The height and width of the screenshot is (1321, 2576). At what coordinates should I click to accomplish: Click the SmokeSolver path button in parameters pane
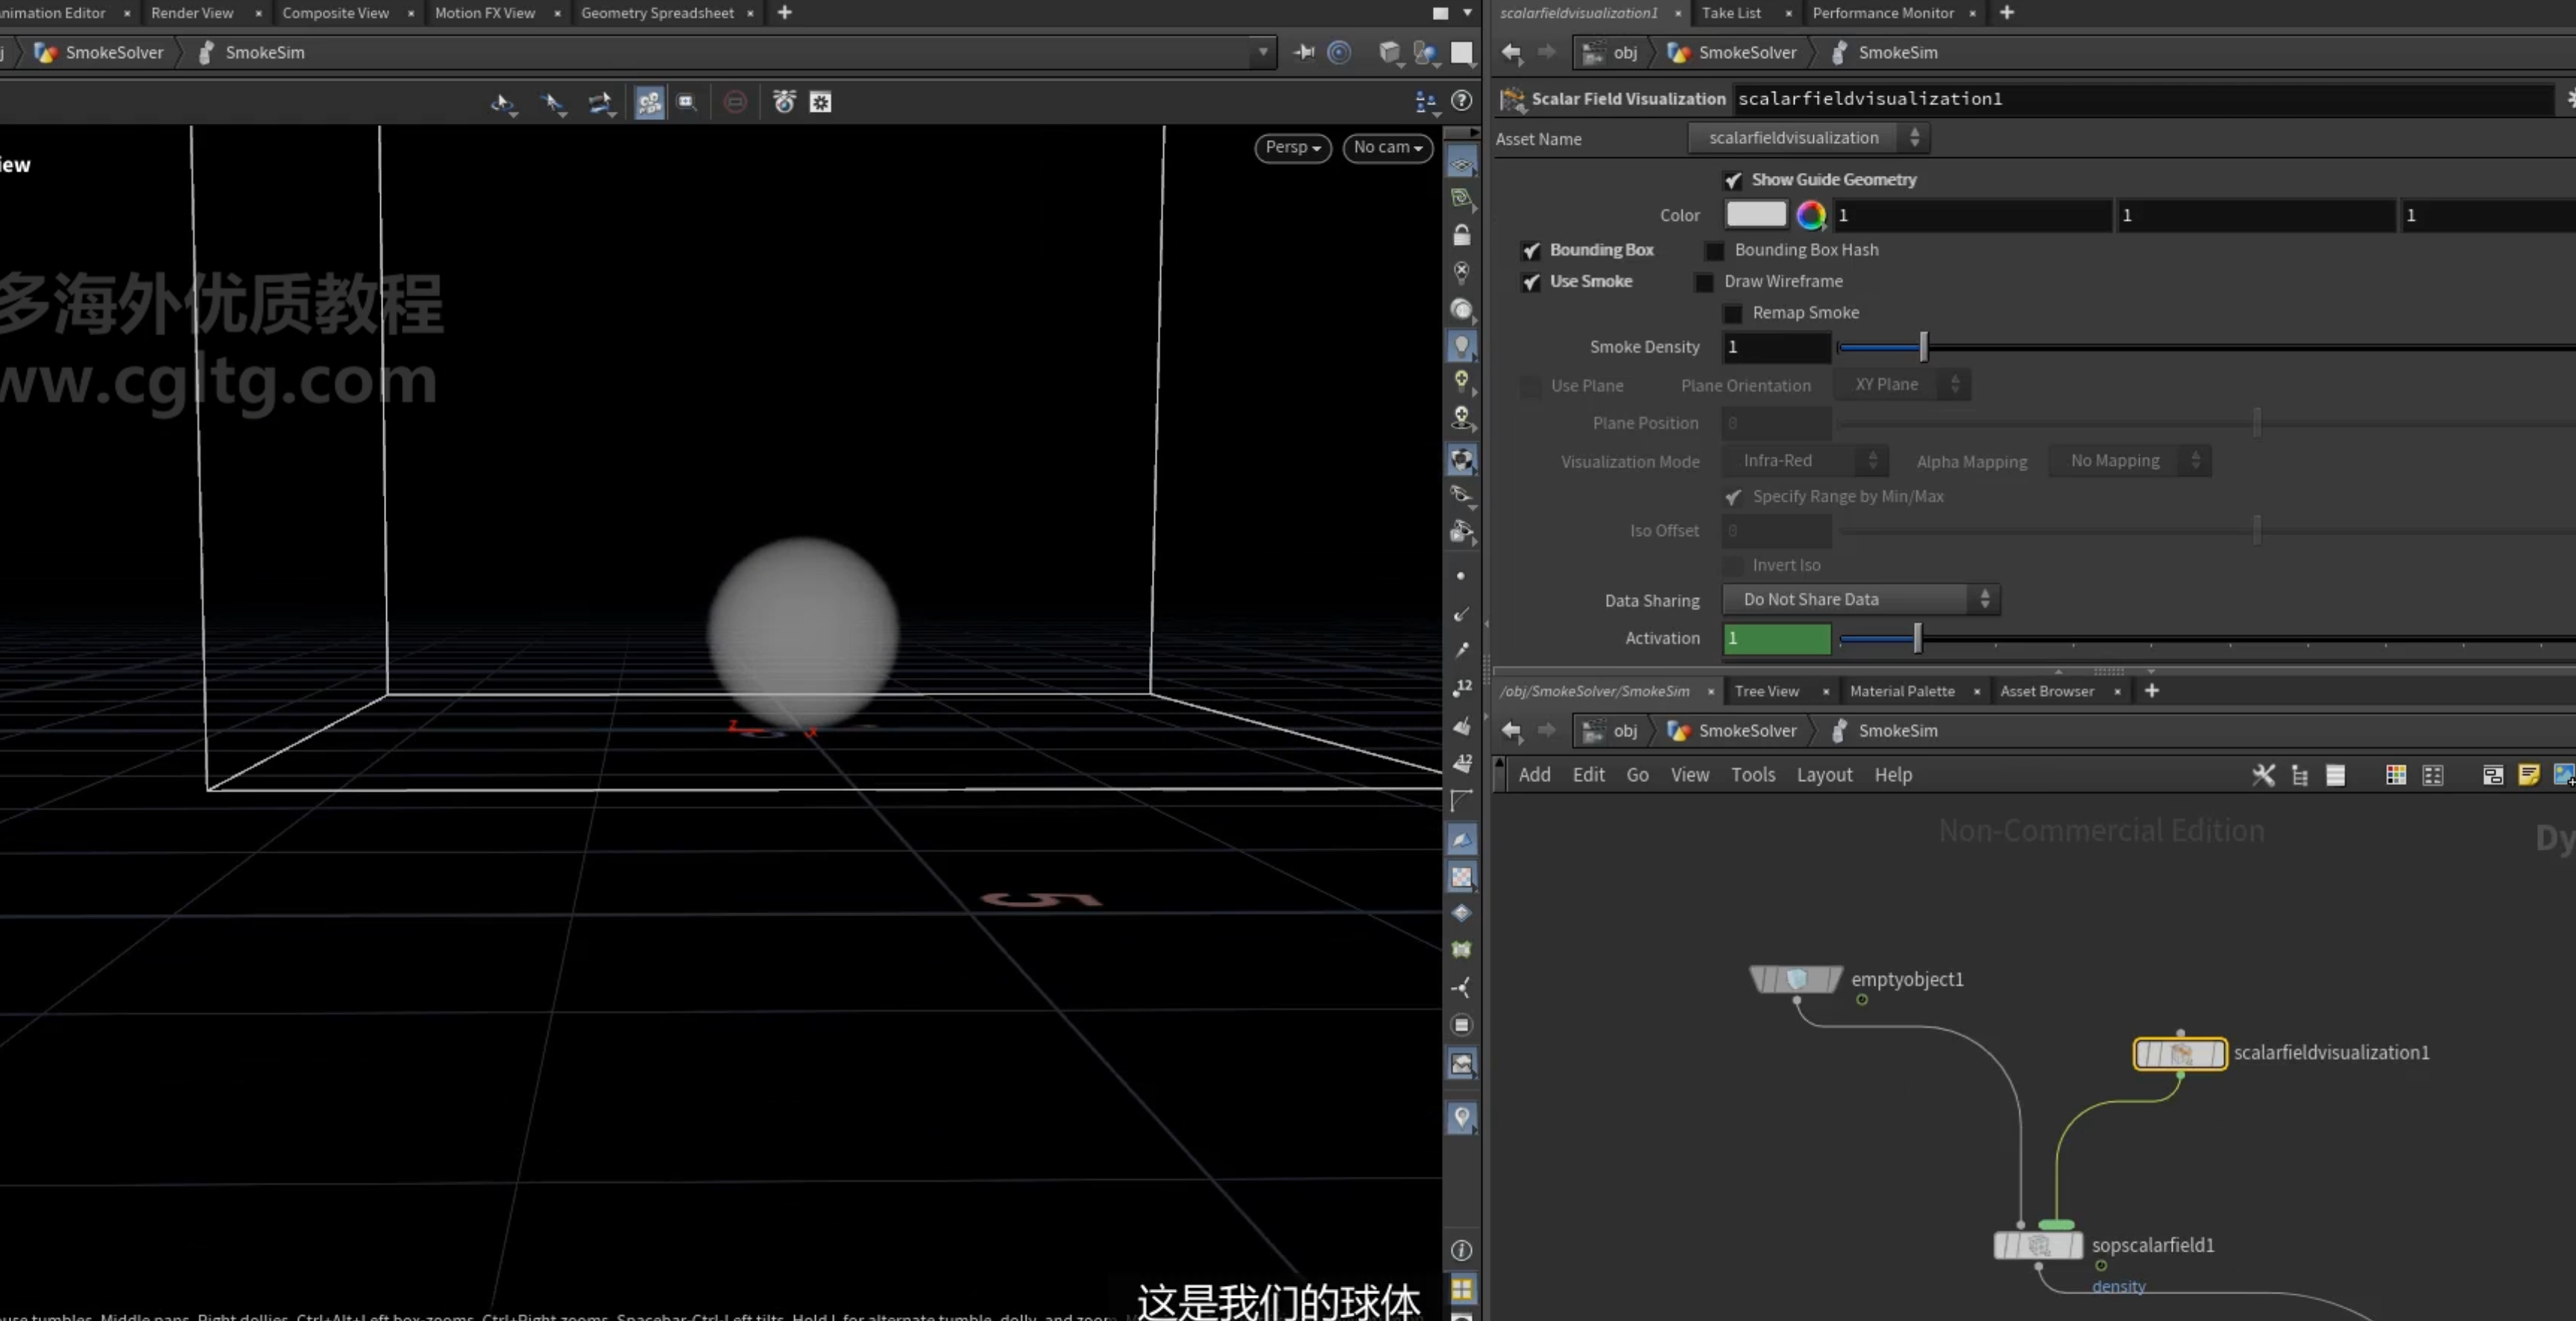1732,52
